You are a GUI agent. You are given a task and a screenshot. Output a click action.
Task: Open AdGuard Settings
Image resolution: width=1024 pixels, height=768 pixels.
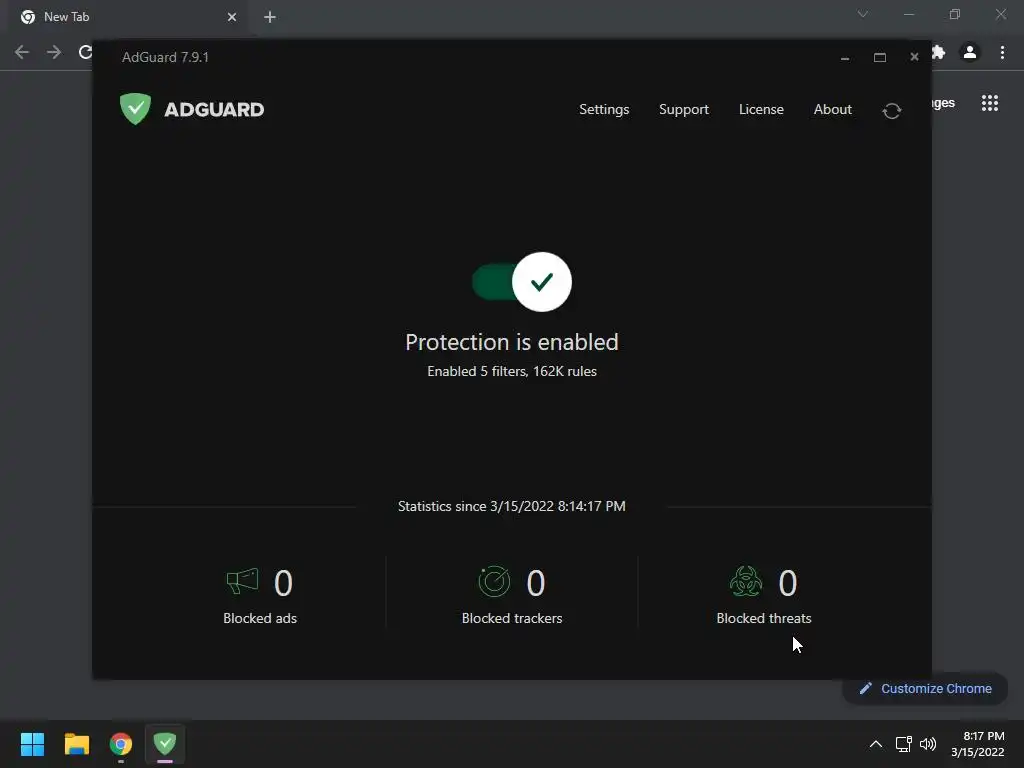[604, 110]
